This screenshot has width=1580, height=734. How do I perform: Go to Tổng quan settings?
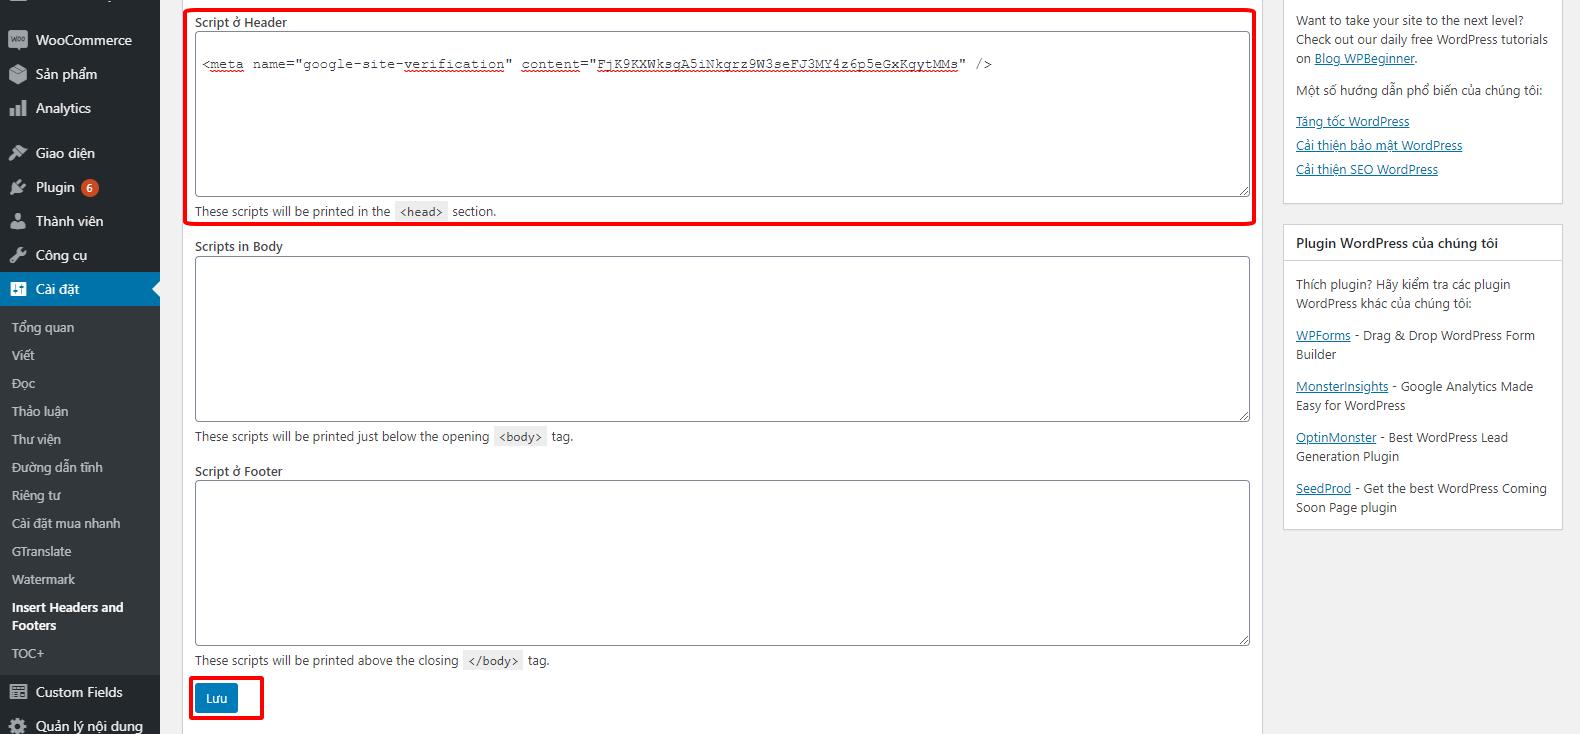pyautogui.click(x=43, y=327)
